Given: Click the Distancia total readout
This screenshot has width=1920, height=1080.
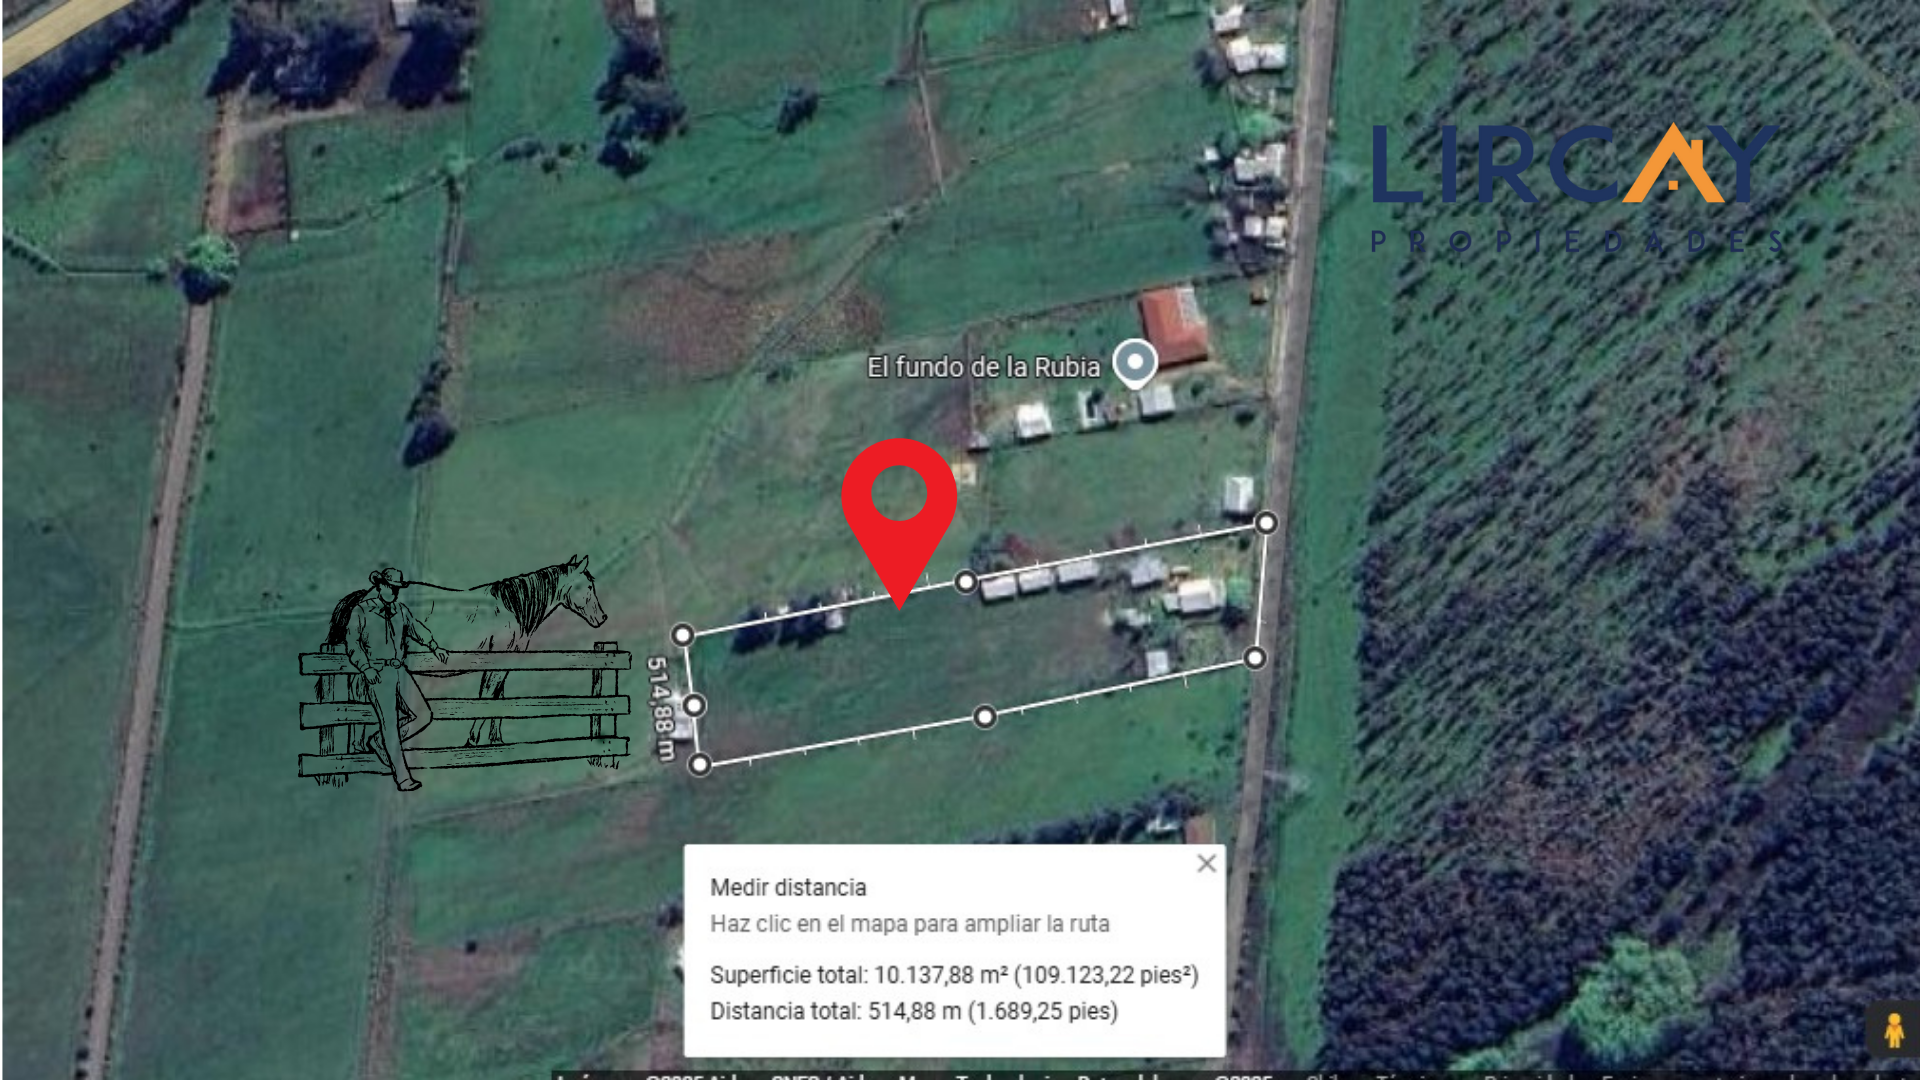Looking at the screenshot, I should (x=914, y=1011).
